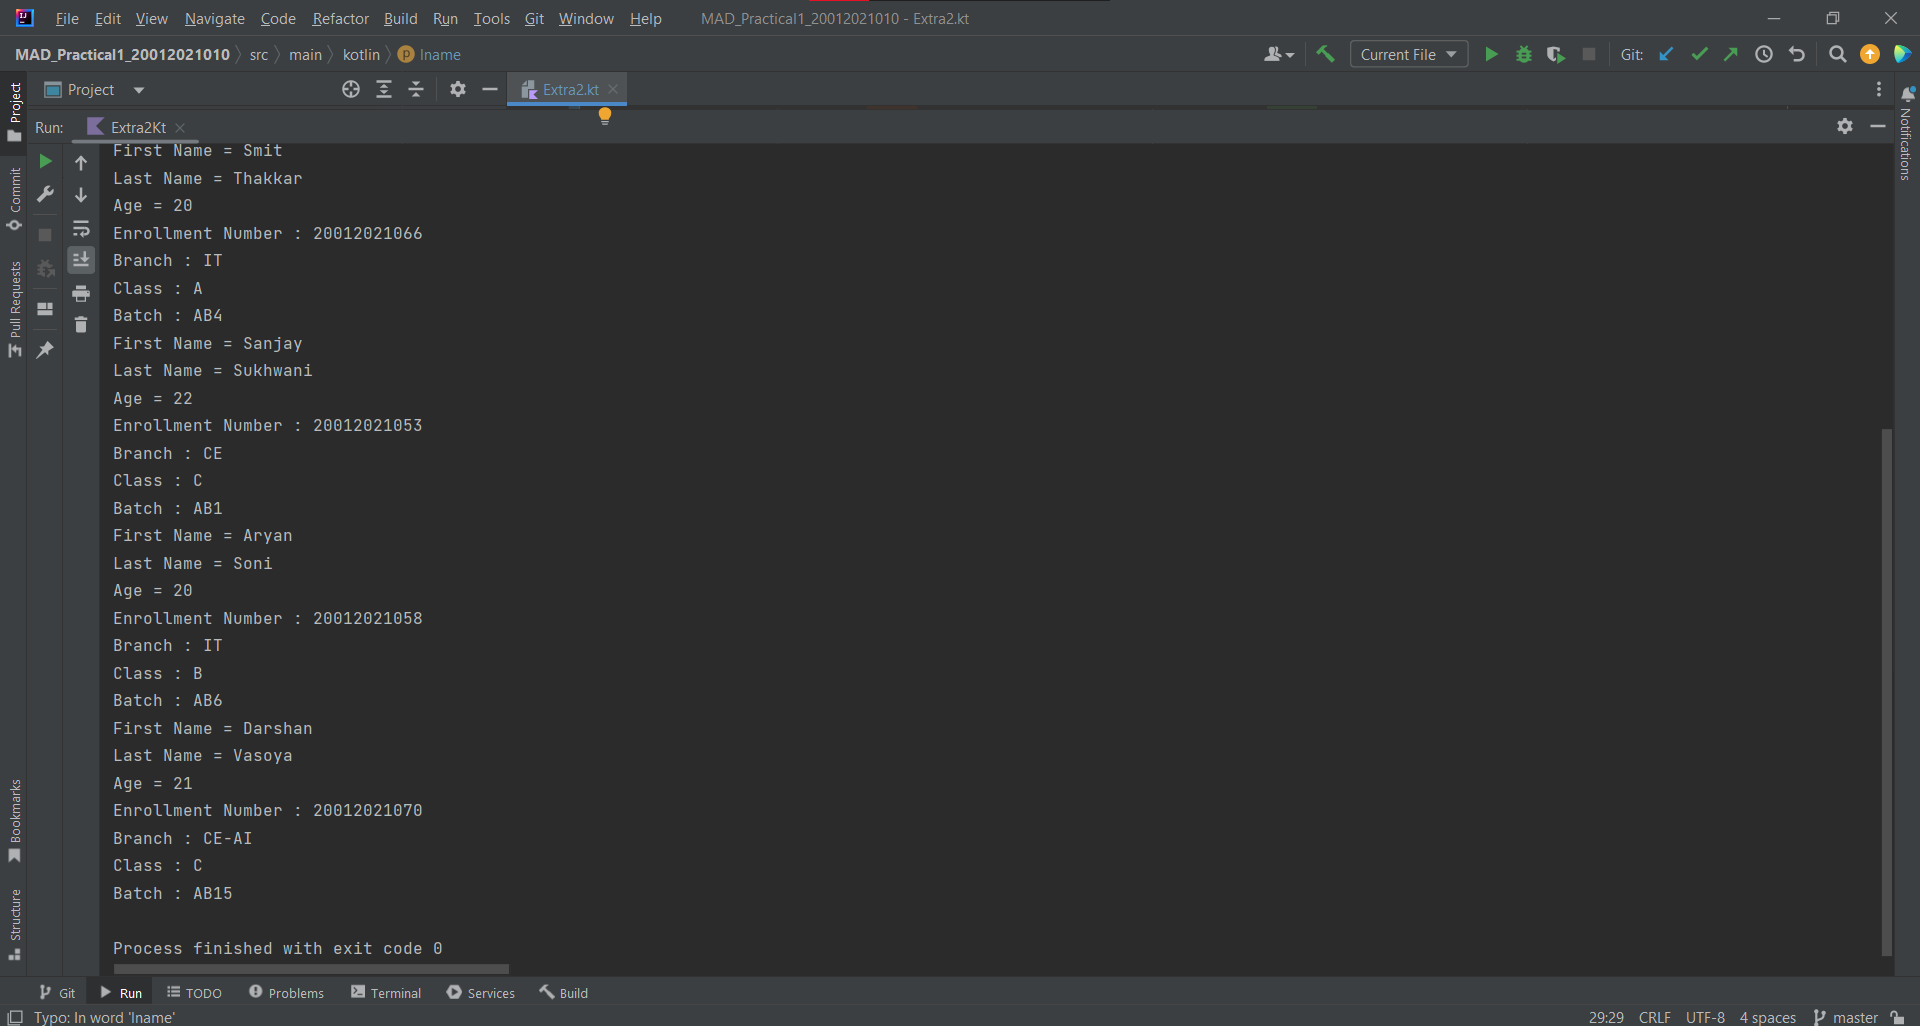Open Terminal tool window tab

click(386, 992)
